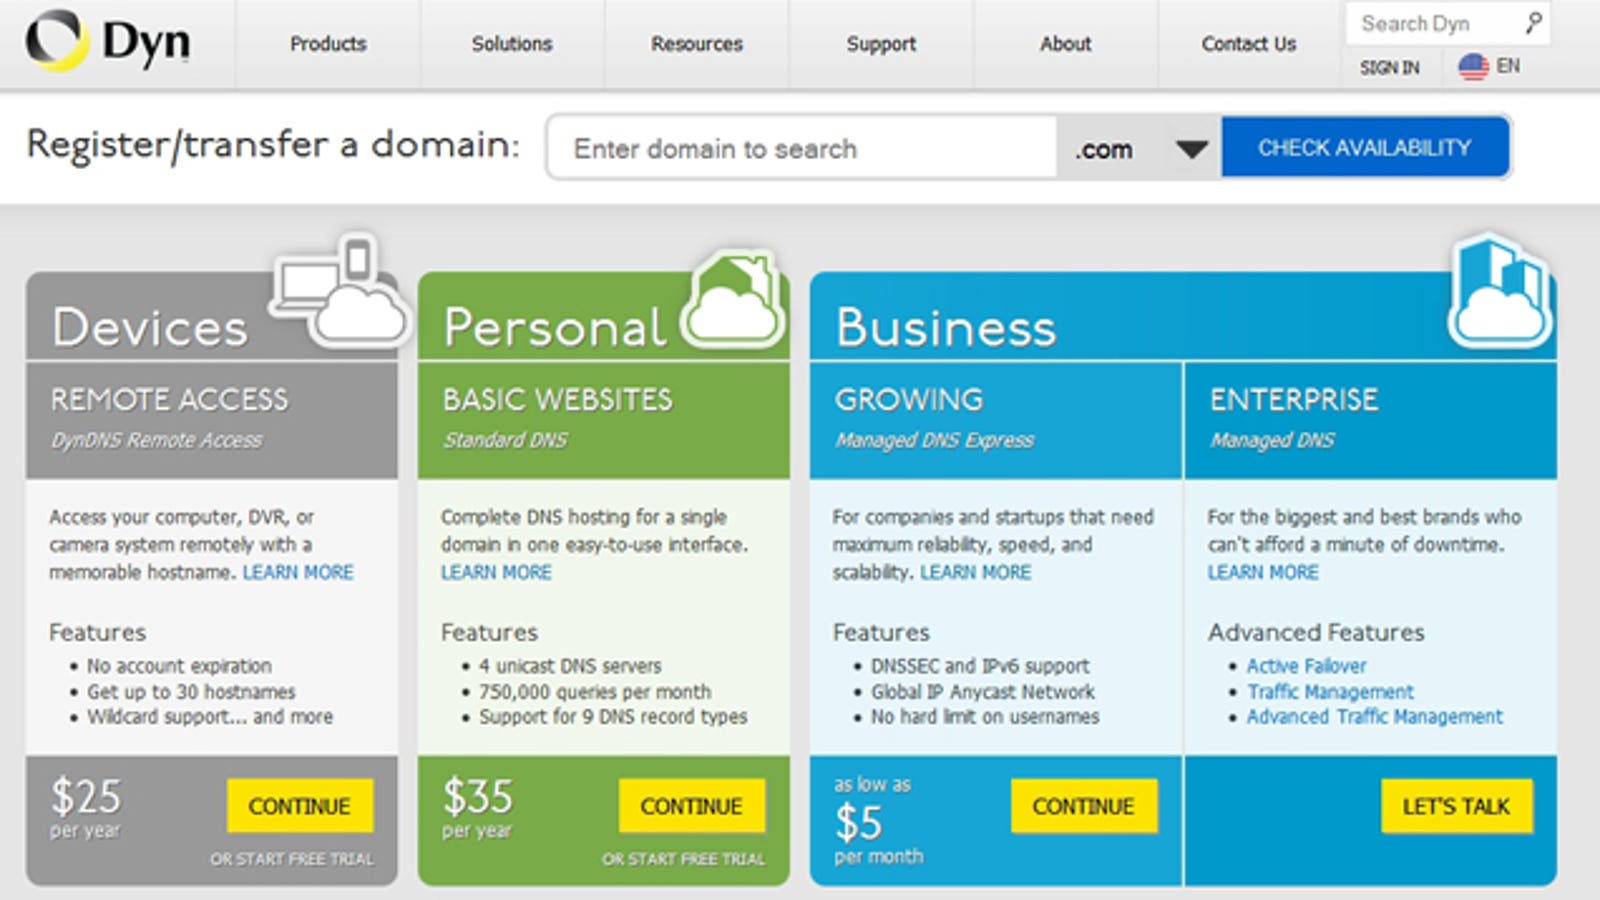Click 'DNSSEC and IPv6 support' text

tap(980, 666)
